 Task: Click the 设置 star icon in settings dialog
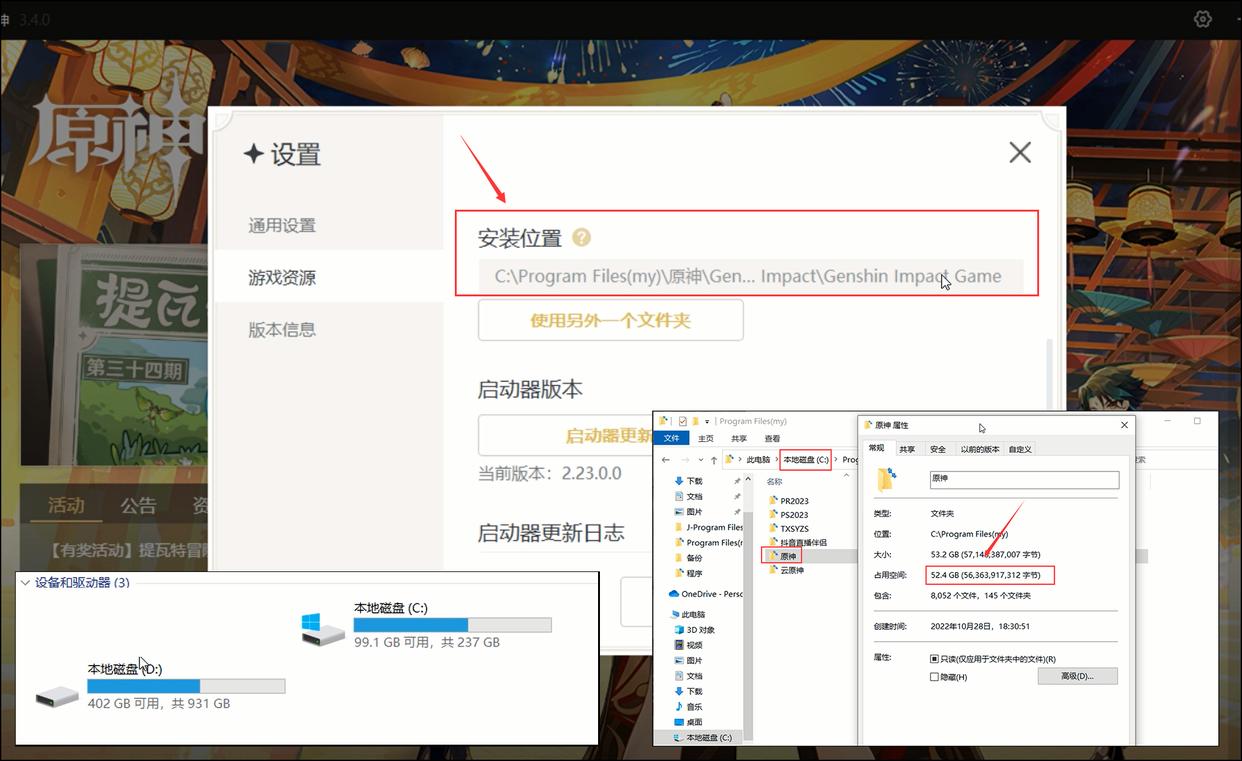click(253, 153)
